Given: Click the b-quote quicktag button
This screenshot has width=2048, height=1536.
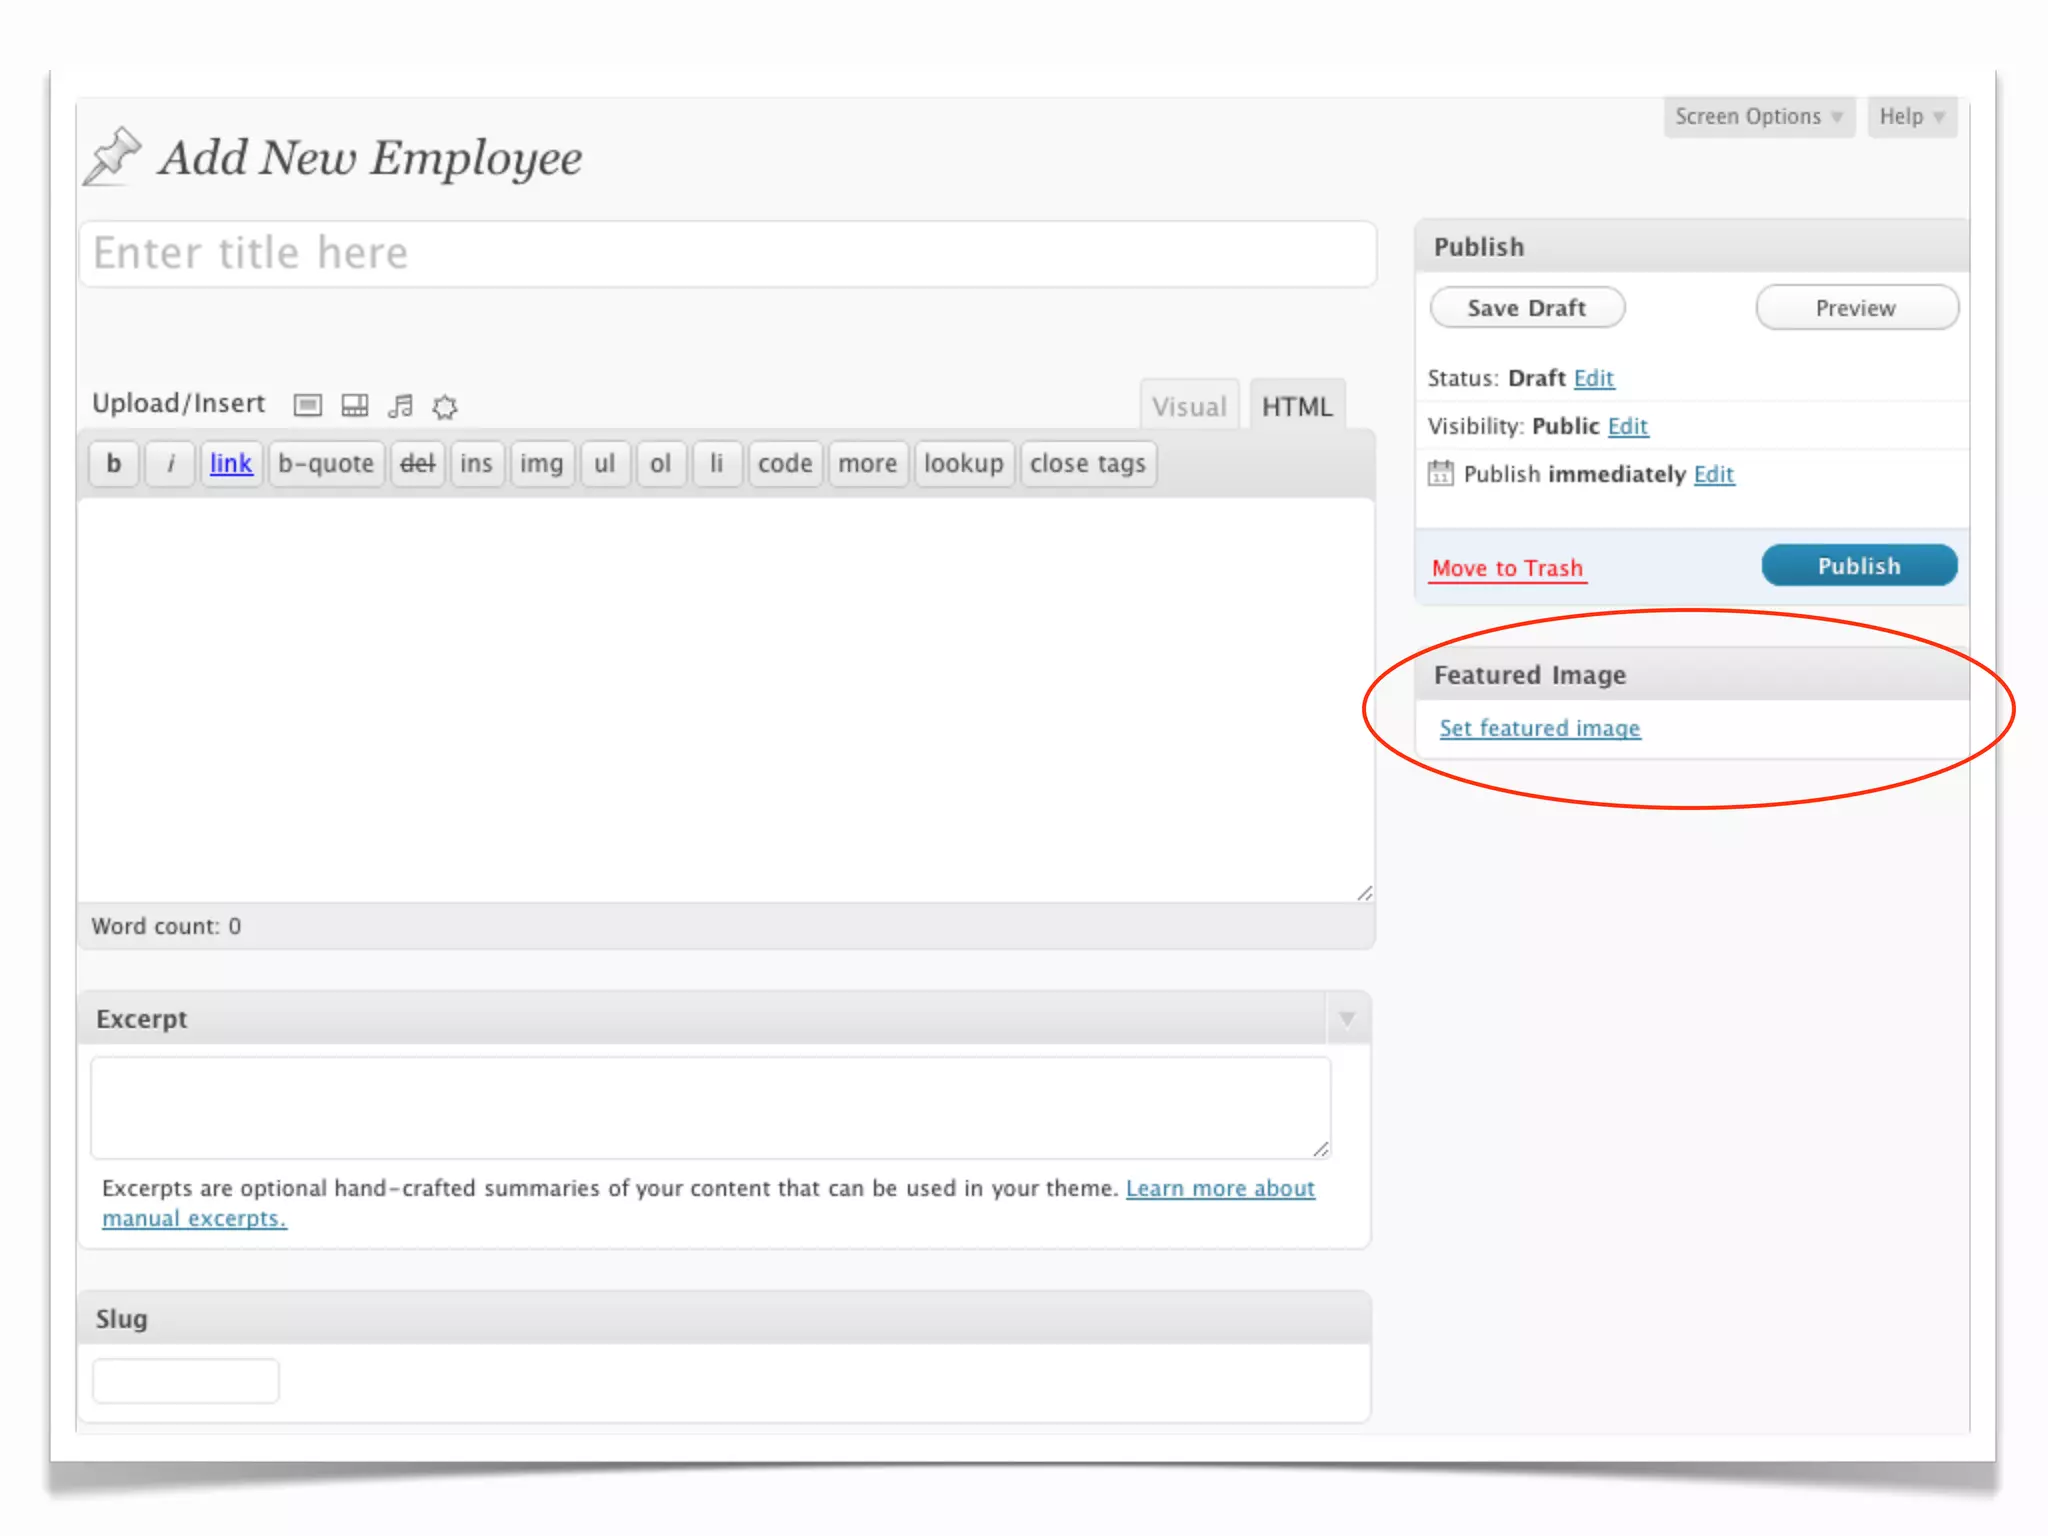Looking at the screenshot, I should coord(326,464).
